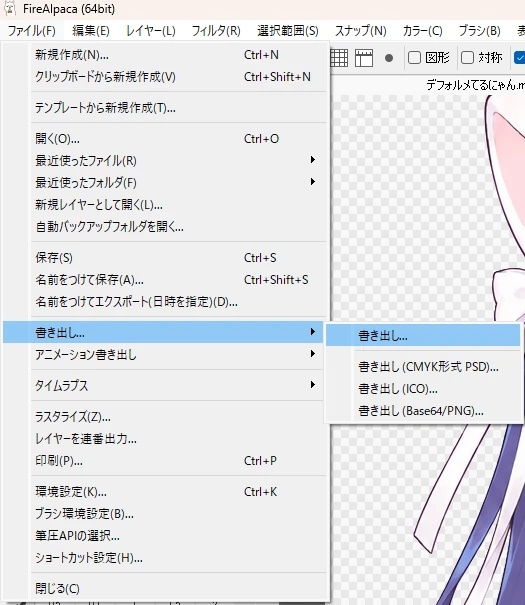525x605 pixels.
Task: Choose 書き出し (Base64/PNG)...
Action: 423,411
